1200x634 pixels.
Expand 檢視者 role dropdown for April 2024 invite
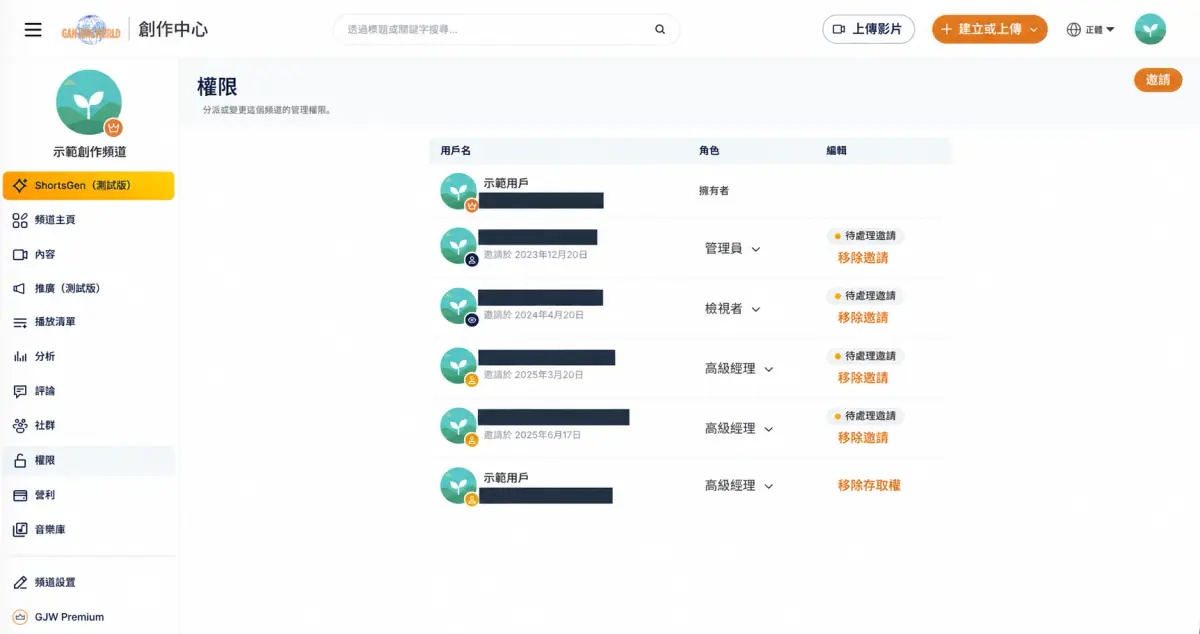pos(732,308)
